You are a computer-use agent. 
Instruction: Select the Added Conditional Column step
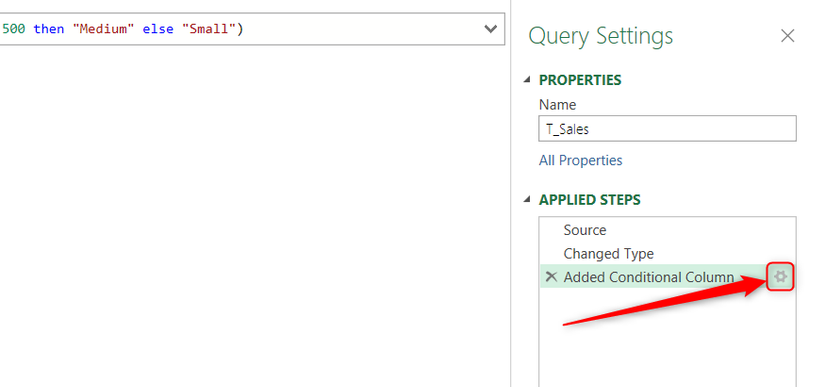(648, 277)
